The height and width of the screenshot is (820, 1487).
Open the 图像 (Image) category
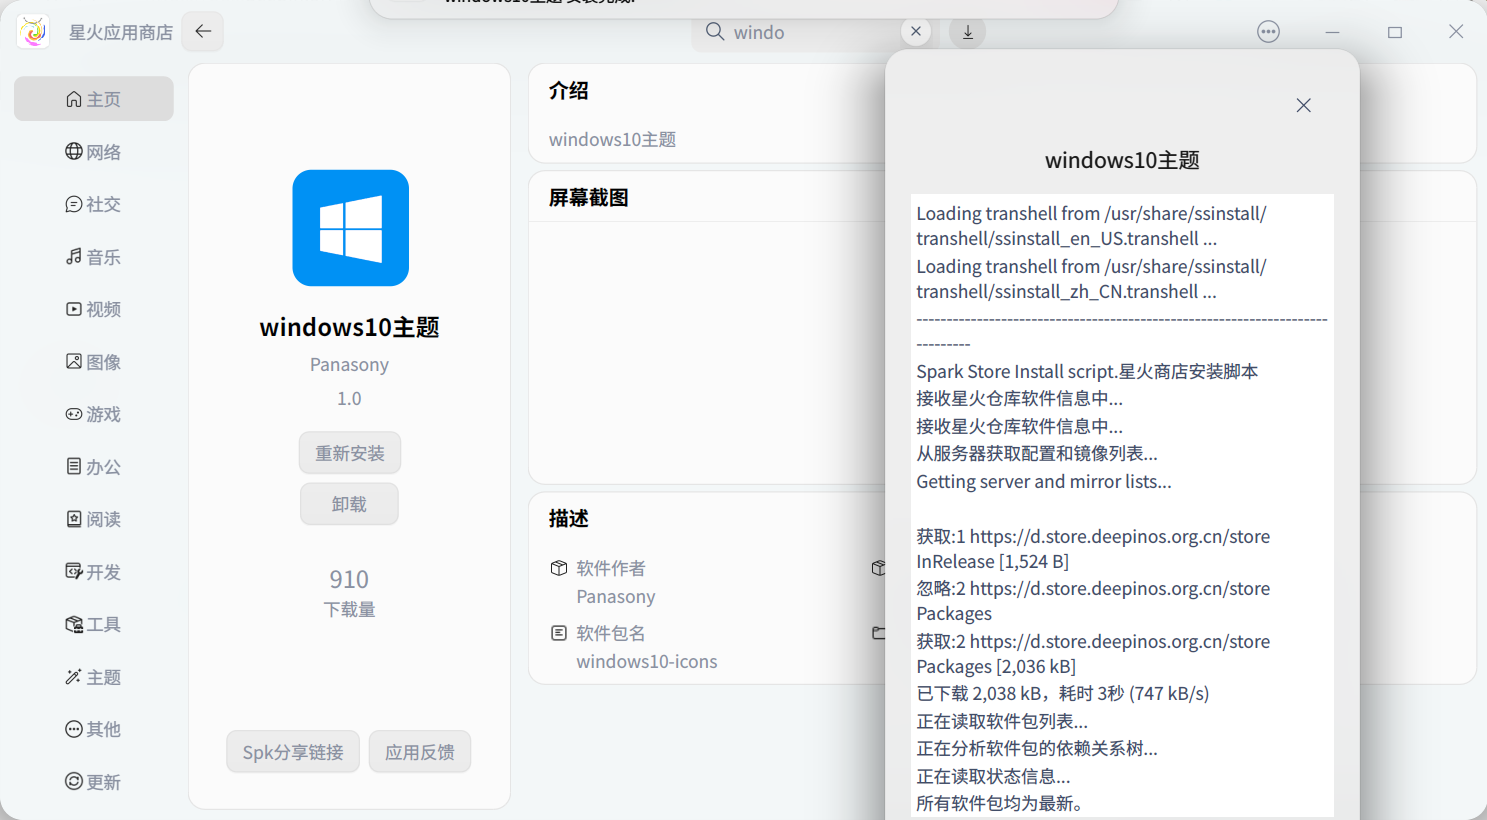click(x=93, y=361)
